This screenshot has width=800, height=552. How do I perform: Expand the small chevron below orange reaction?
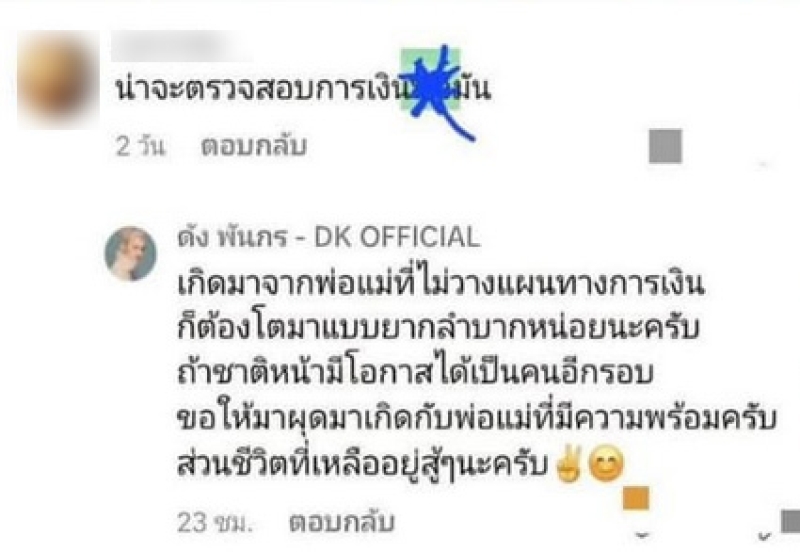pyautogui.click(x=642, y=535)
